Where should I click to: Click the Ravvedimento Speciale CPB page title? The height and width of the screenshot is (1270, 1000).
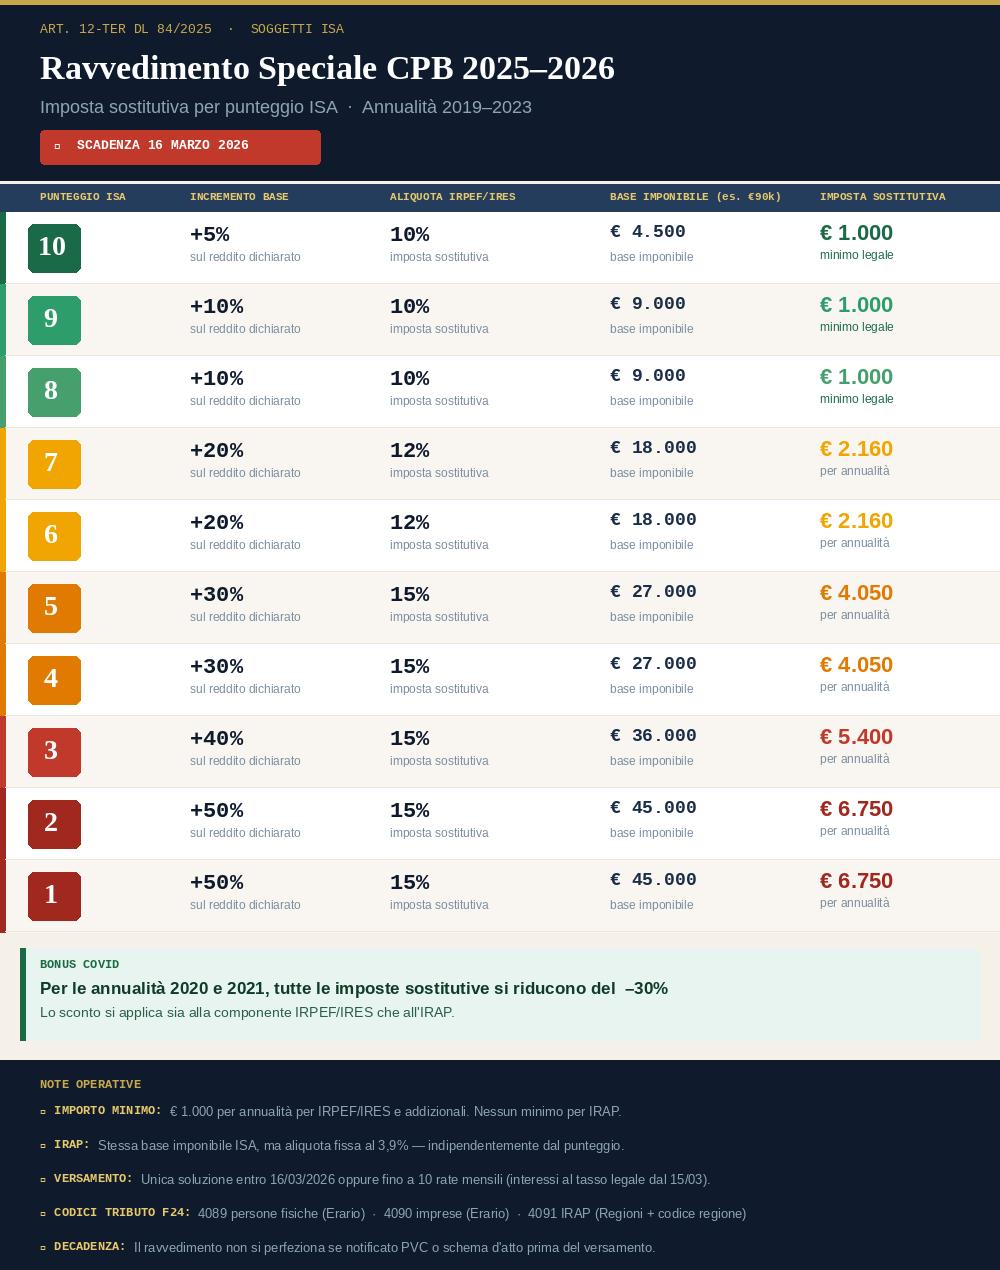tap(327, 68)
